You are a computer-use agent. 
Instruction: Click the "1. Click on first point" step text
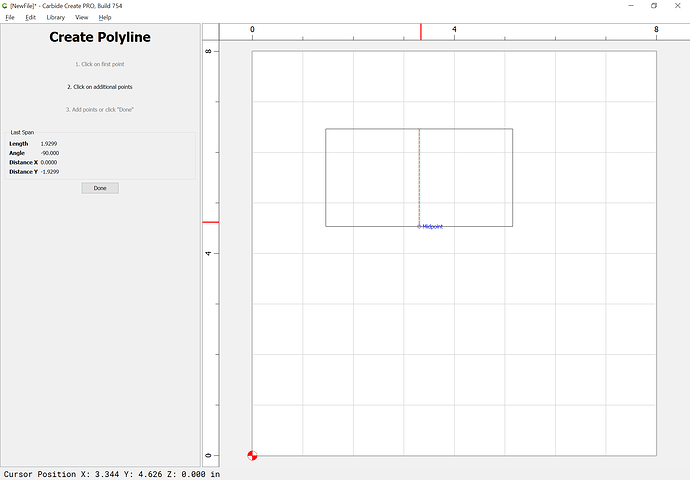(99, 64)
